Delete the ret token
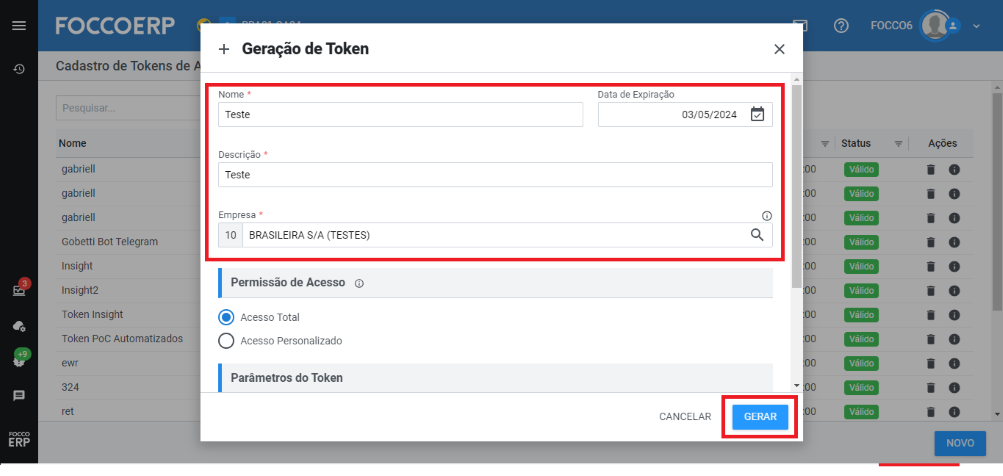Screen dimensions: 1003x476 pos(931,411)
